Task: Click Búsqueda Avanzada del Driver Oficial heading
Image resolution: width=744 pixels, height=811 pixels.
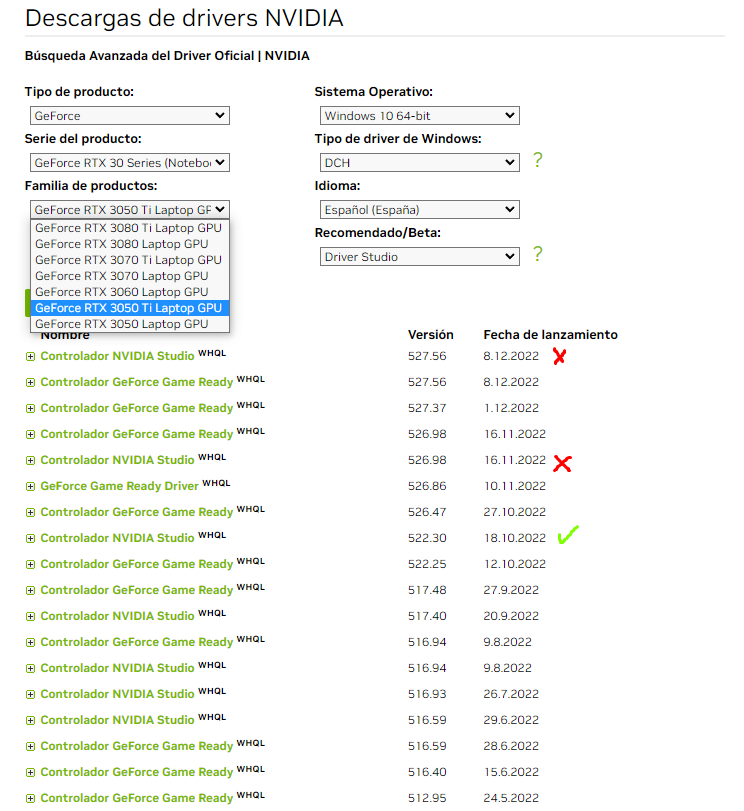Action: point(167,56)
